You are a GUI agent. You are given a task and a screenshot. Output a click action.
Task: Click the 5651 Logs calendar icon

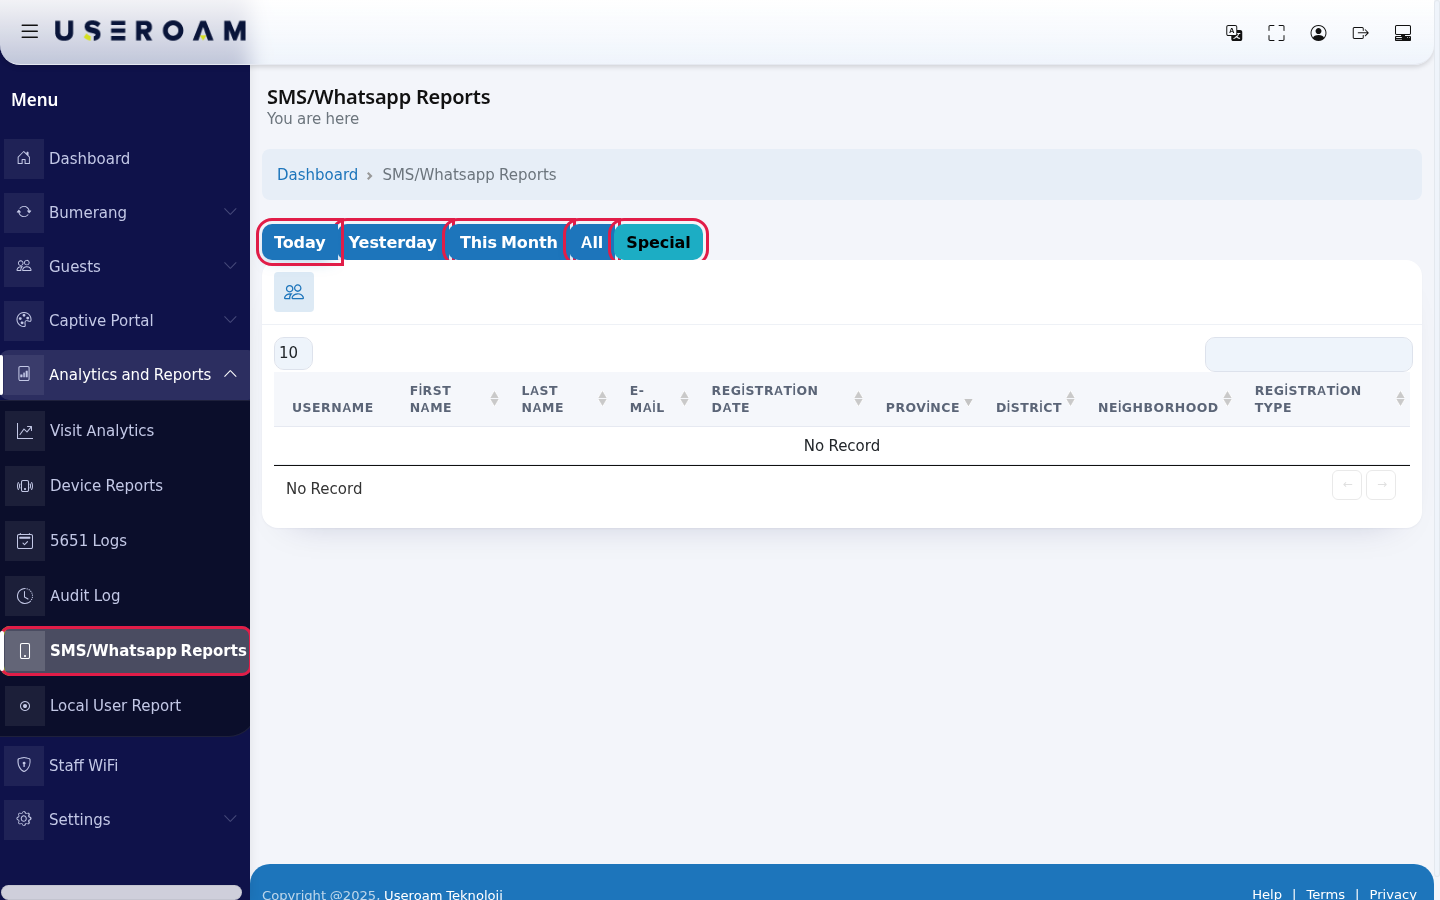pos(25,541)
